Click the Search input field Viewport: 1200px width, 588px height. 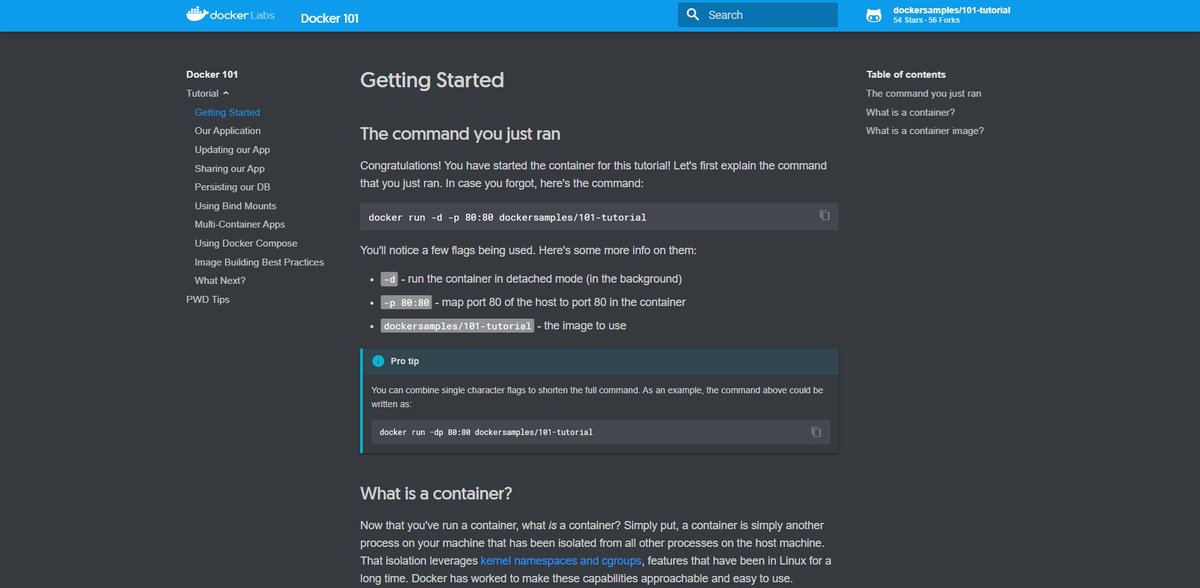(758, 15)
